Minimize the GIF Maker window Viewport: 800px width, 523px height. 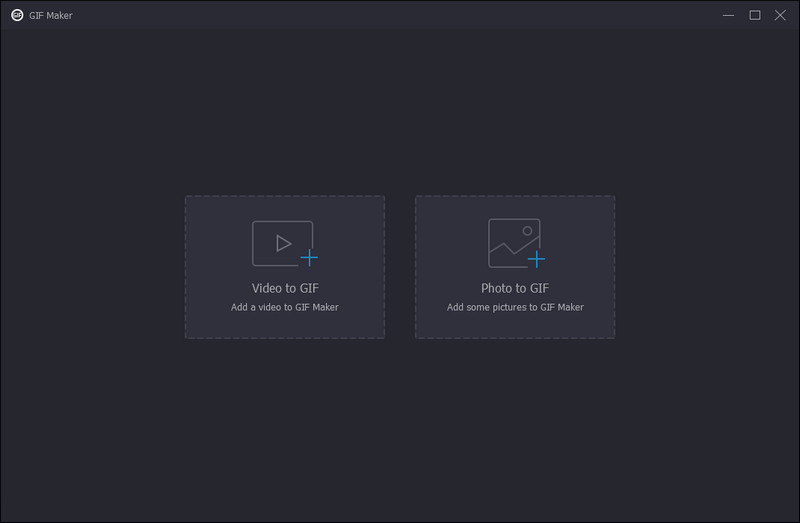(x=729, y=15)
